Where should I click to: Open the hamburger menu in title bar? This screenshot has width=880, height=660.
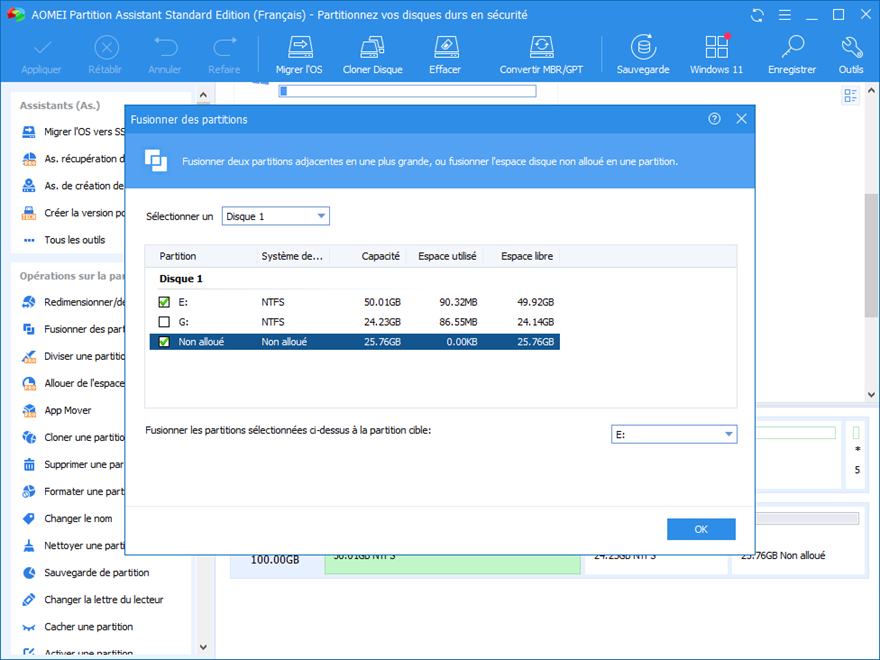click(785, 15)
